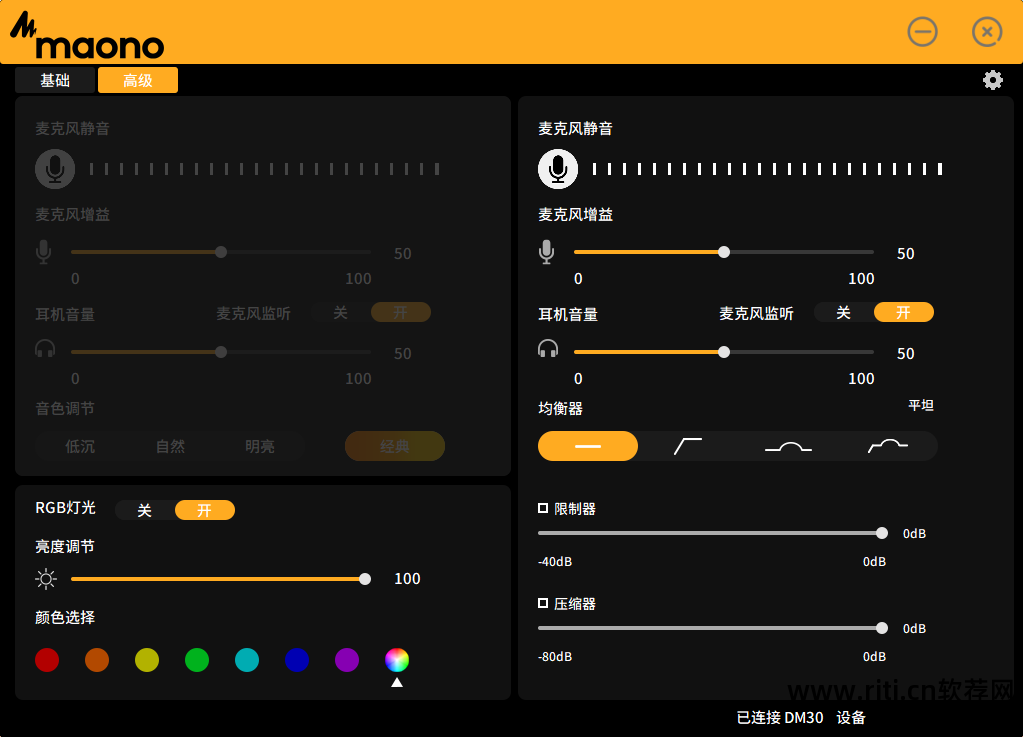
Task: Select the flat equalizer preset
Action: (x=588, y=446)
